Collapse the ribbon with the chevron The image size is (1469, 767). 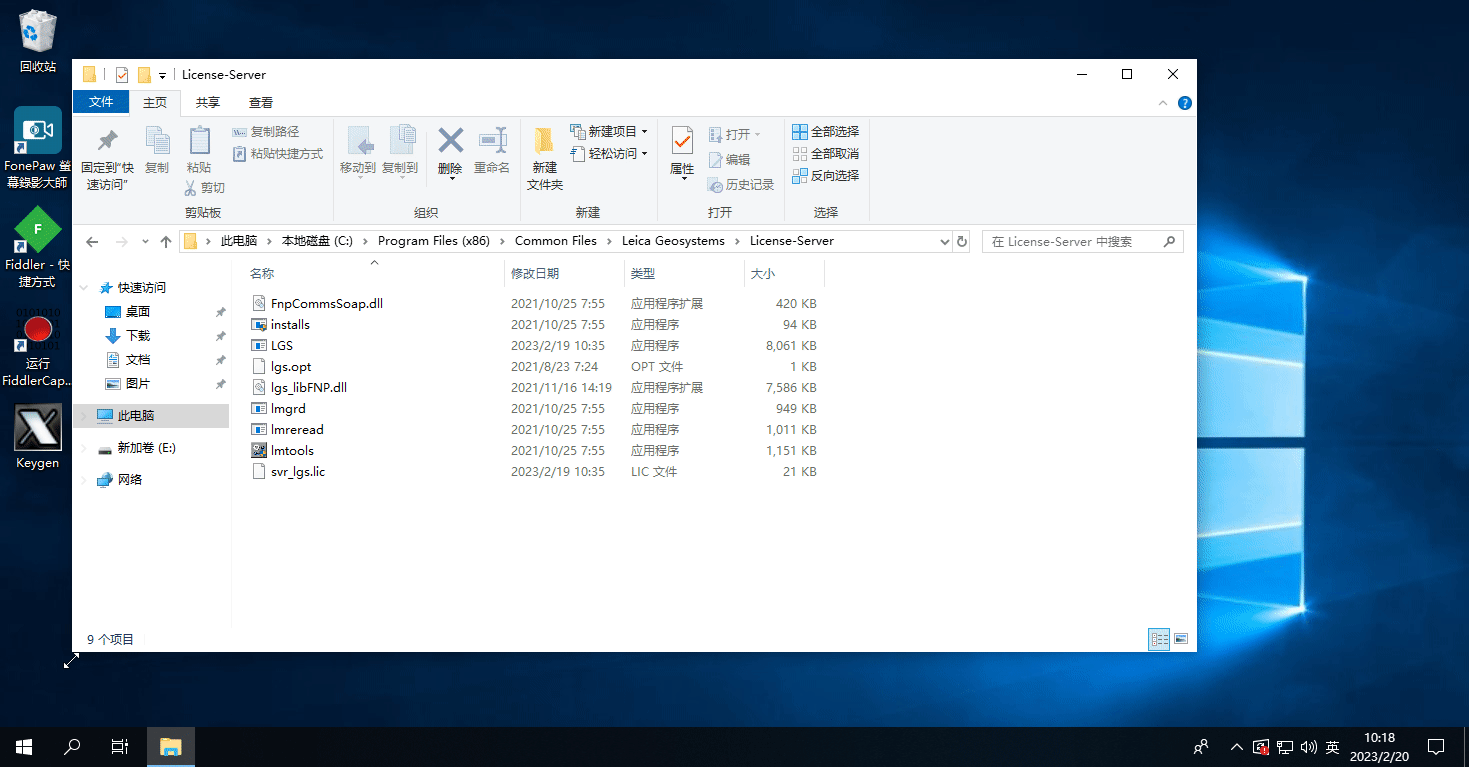[1163, 103]
